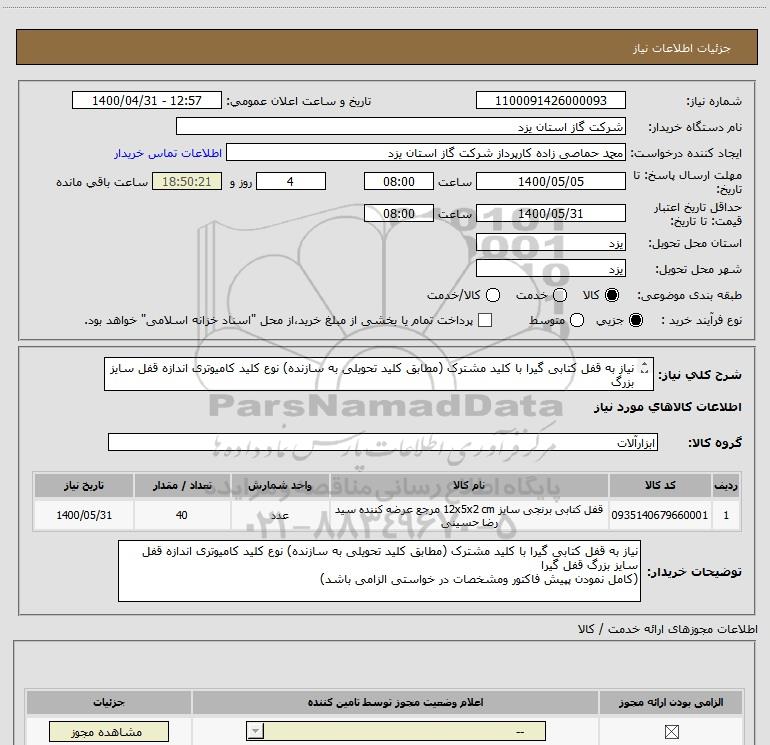Click the توضیحات خریدار text area
This screenshot has height=745, width=770.
point(379,571)
